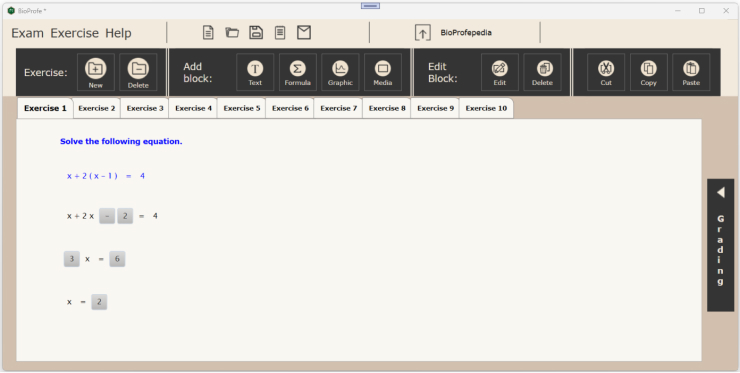
Task: Switch to Exercise 1 tab
Action: click(x=45, y=108)
